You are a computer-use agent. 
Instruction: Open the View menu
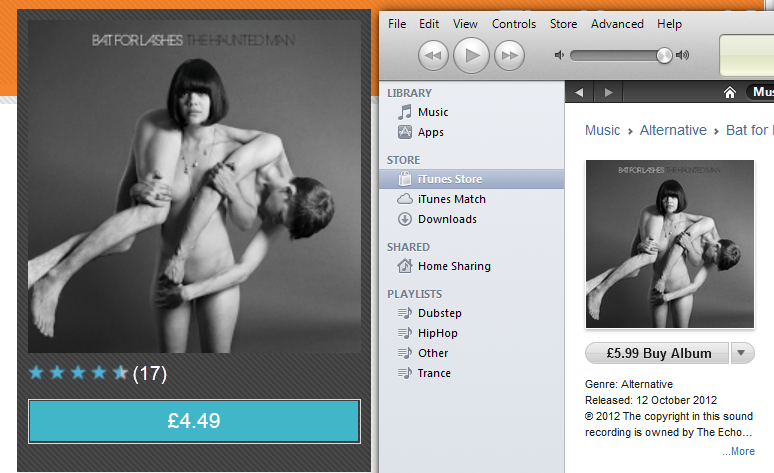(x=465, y=24)
